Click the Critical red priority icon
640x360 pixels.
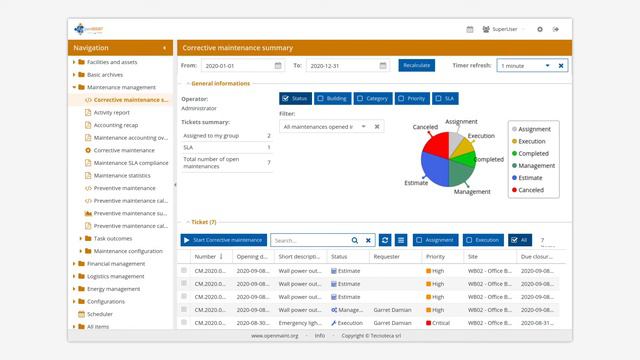(428, 323)
